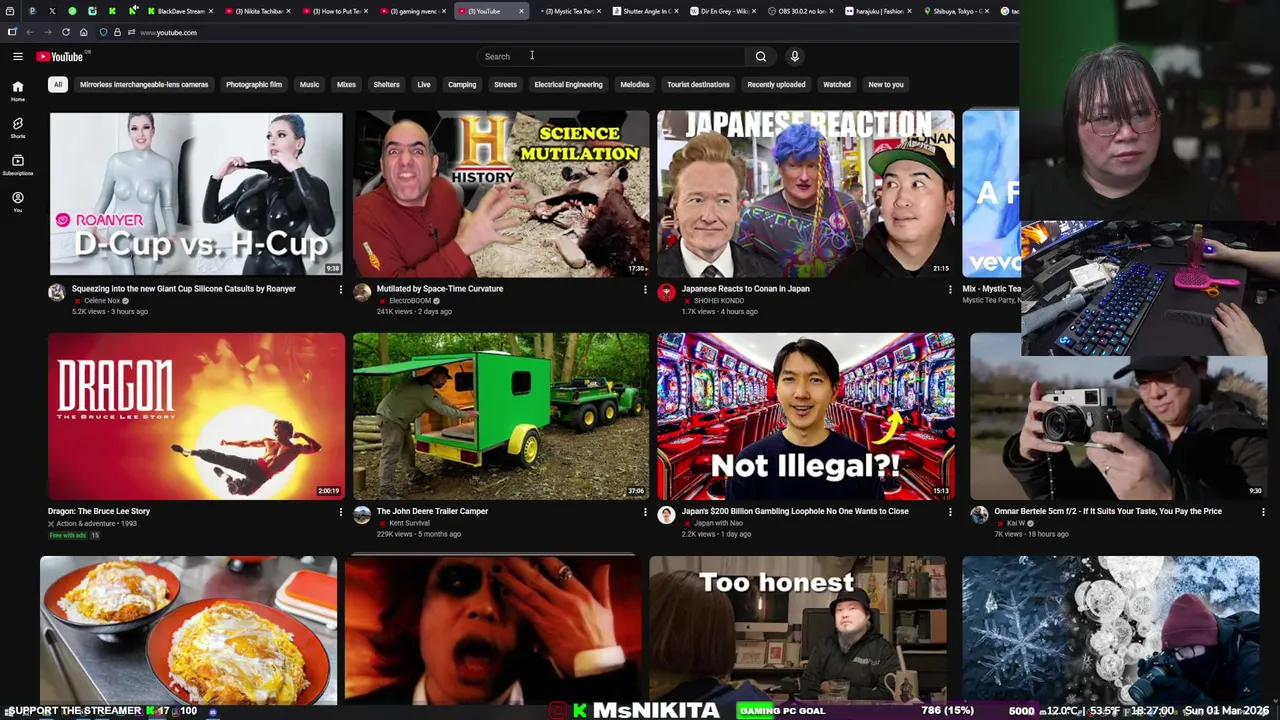Click the YouTube search input field
The image size is (1280, 720).
click(x=612, y=57)
